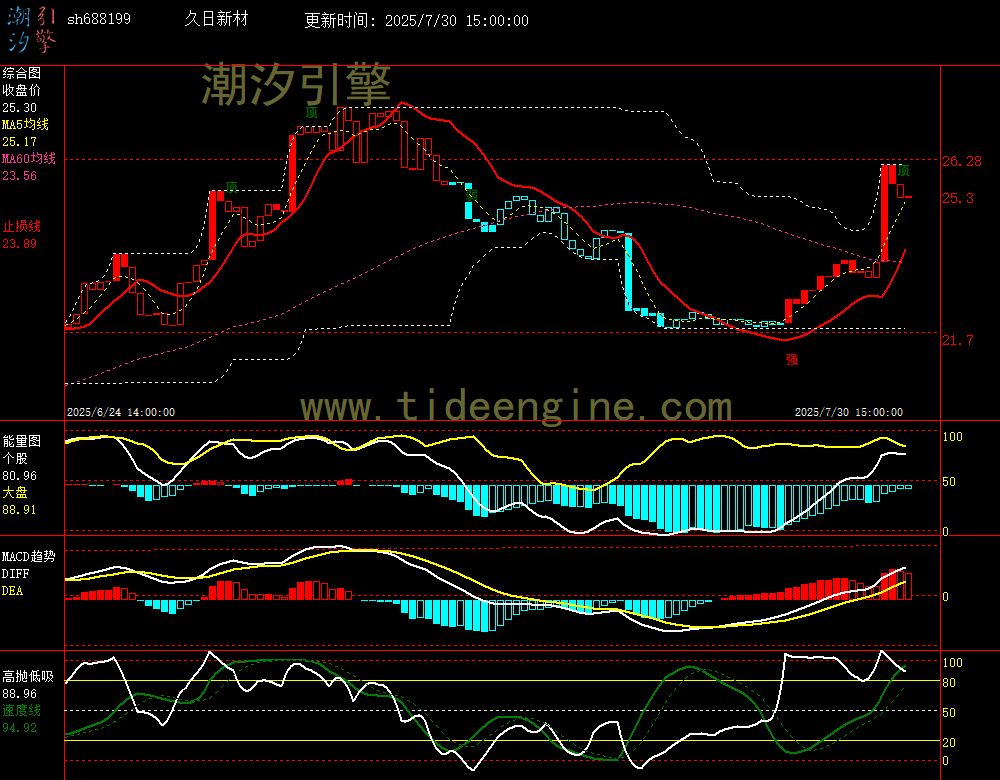Select the stock code sh688199
Image resolution: width=1000 pixels, height=780 pixels.
[99, 19]
